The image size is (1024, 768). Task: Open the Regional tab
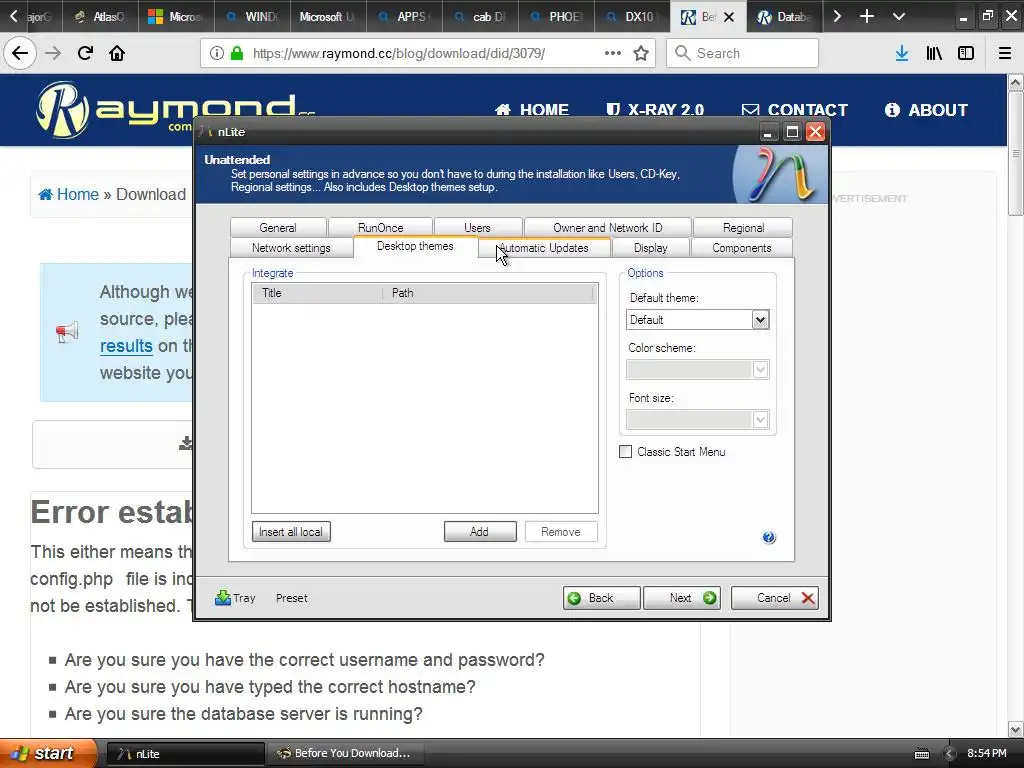tap(743, 227)
